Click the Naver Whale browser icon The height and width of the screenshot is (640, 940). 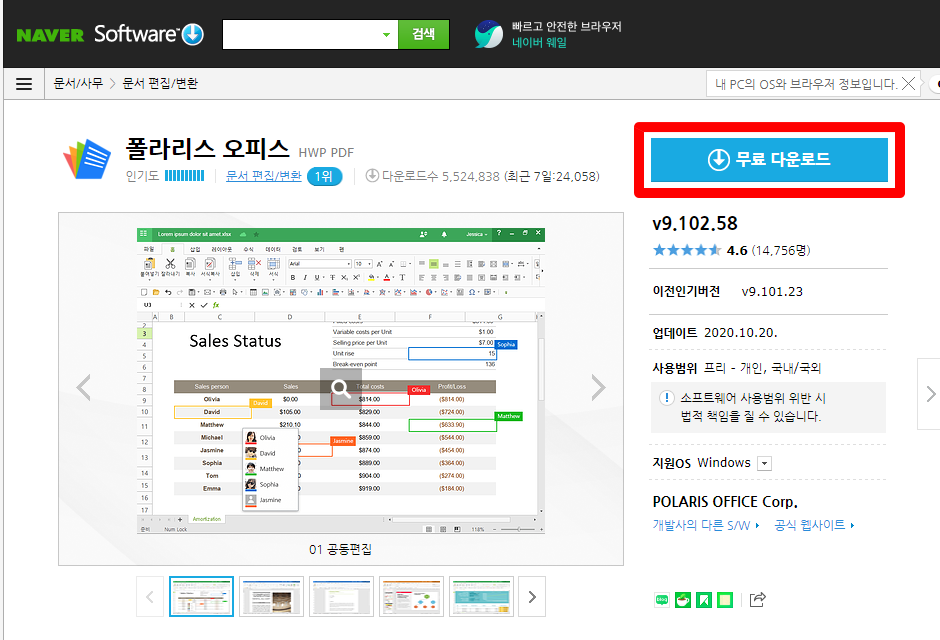pos(489,34)
